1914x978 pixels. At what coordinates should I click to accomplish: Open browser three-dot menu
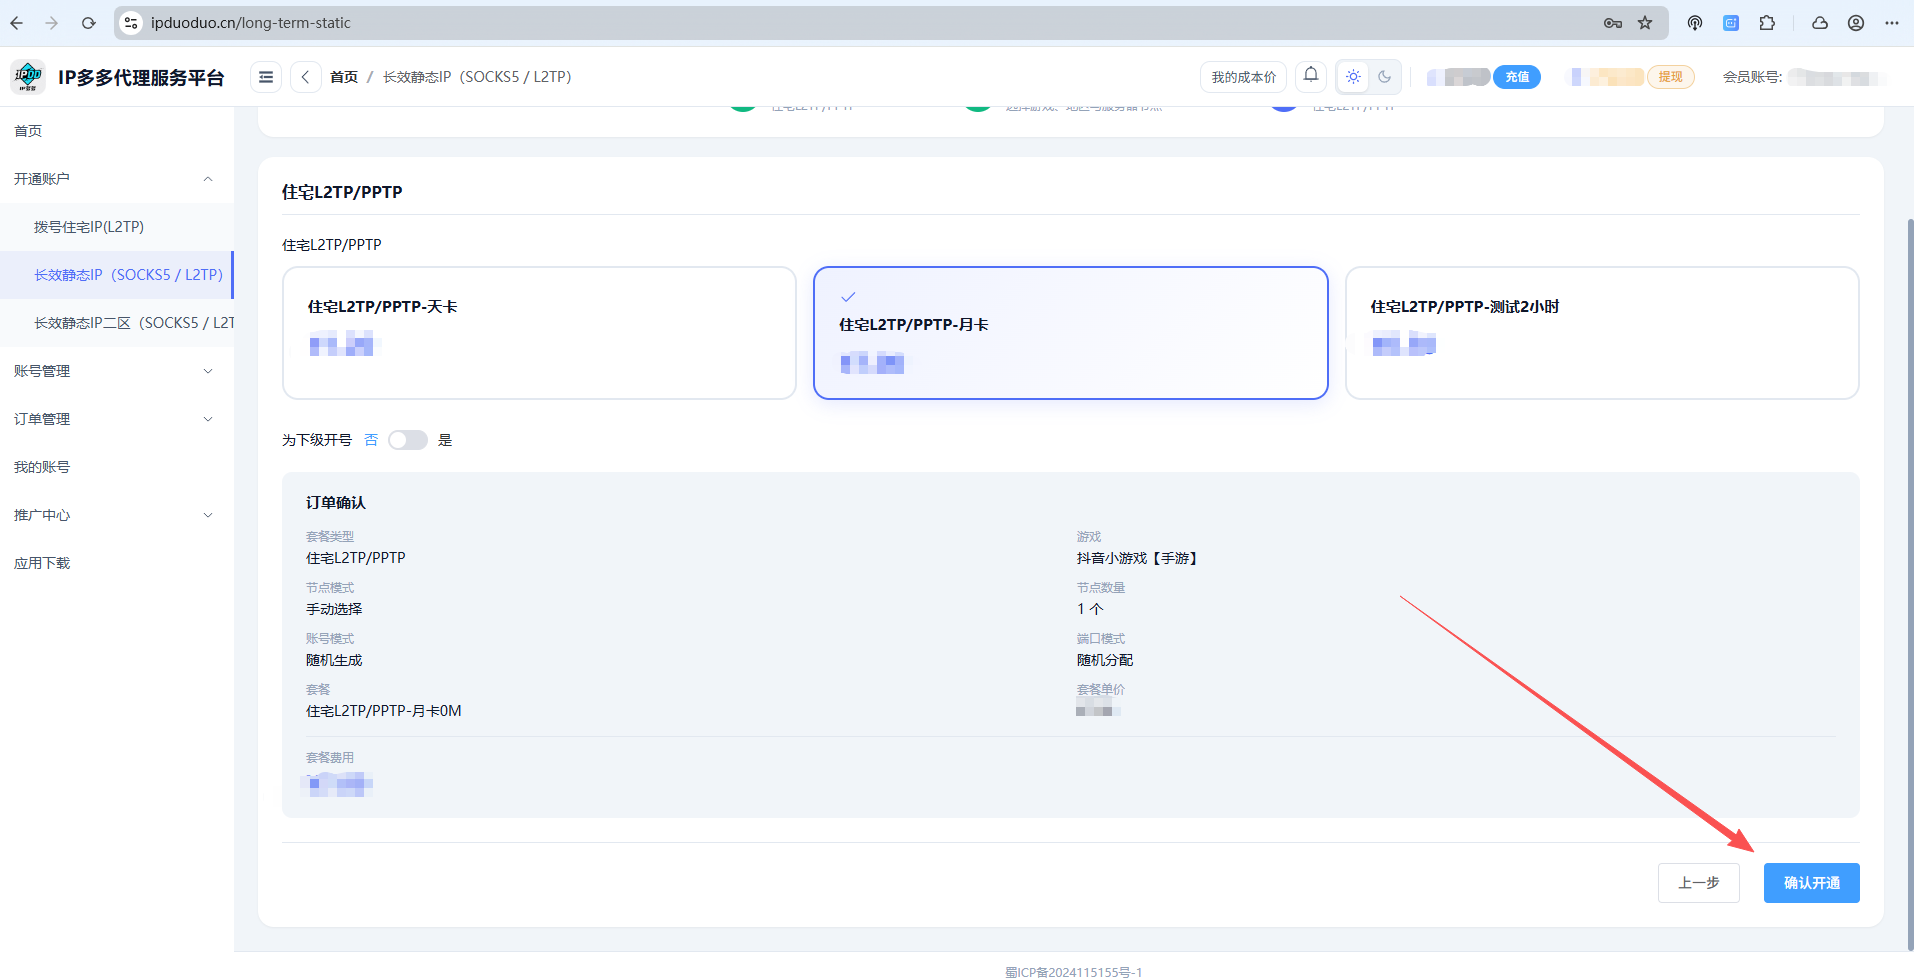coord(1892,23)
